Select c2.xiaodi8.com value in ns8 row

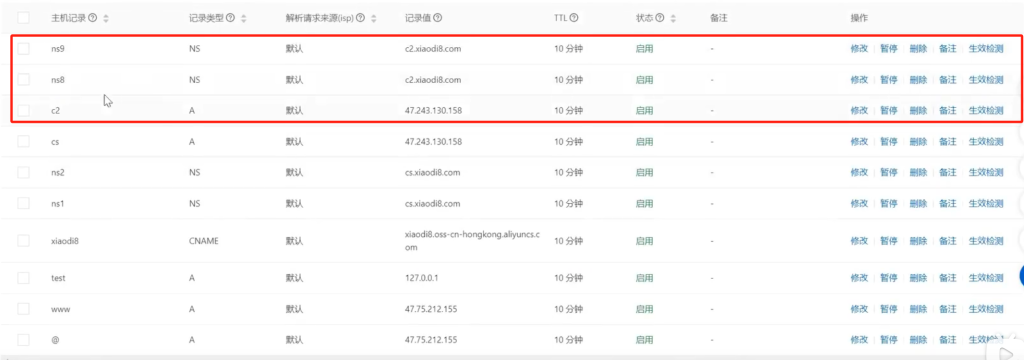[x=433, y=80]
